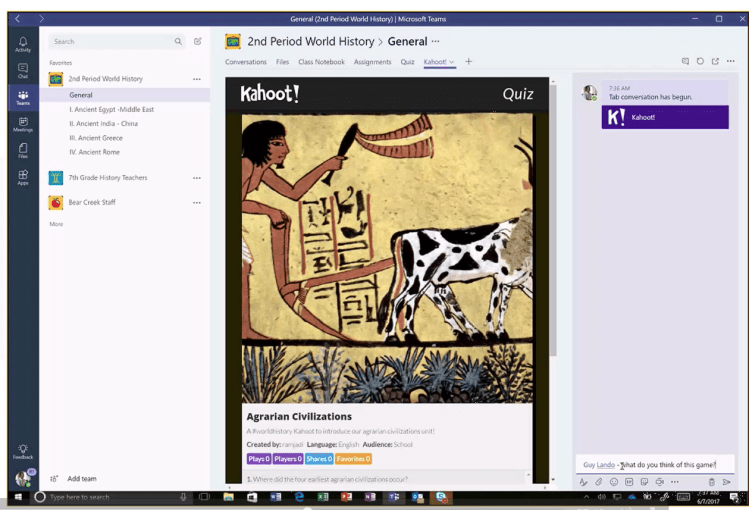
Task: Reload the Kahoot! tab
Action: coord(700,61)
